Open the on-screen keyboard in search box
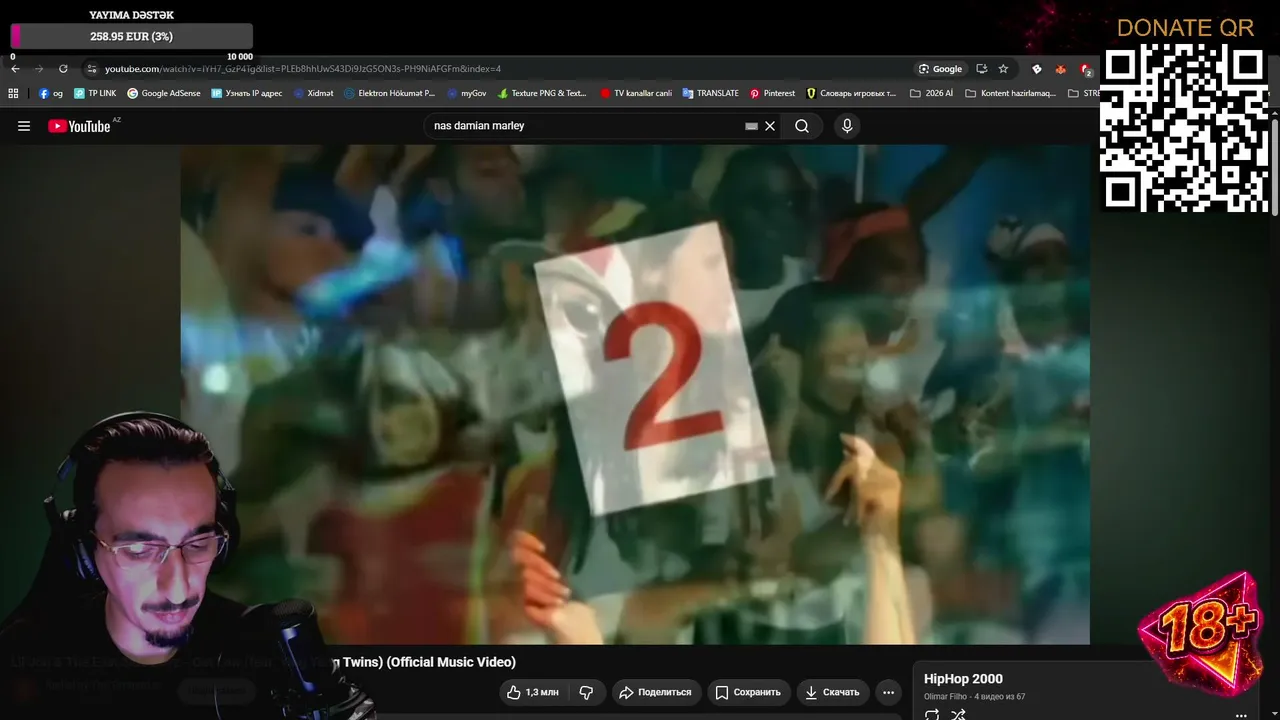Viewport: 1280px width, 720px height. tap(752, 126)
